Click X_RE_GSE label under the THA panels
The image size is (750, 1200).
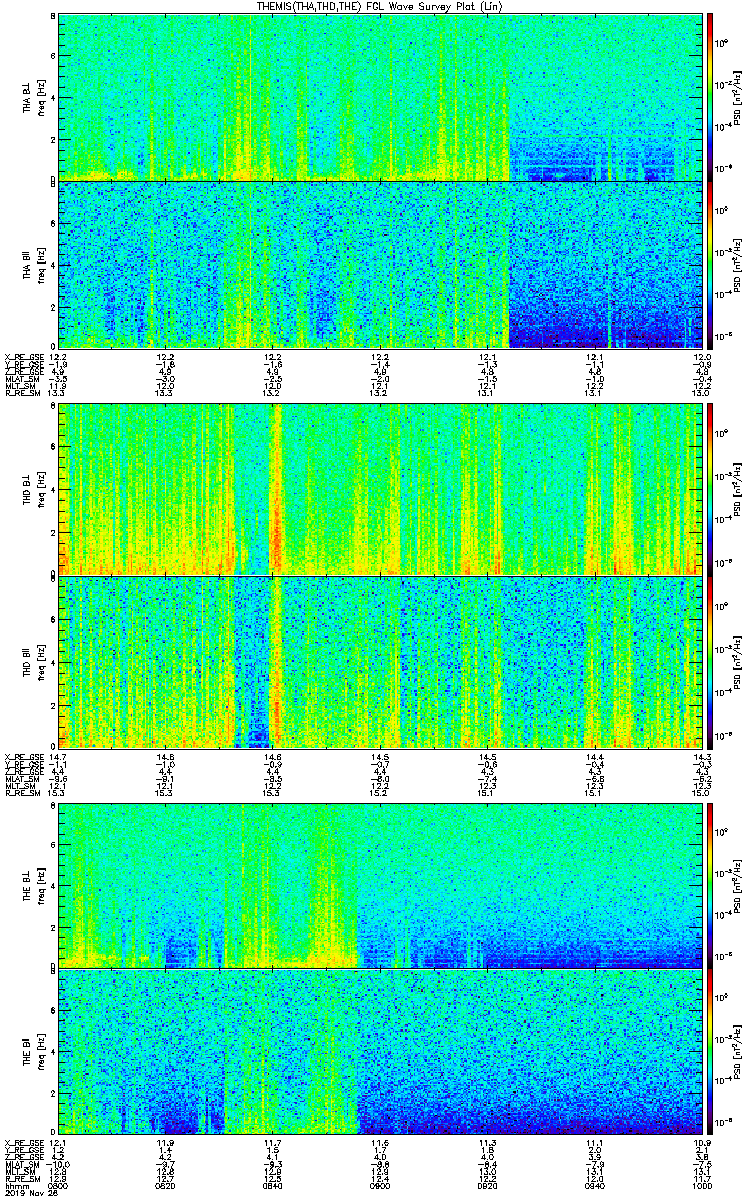coord(22,357)
